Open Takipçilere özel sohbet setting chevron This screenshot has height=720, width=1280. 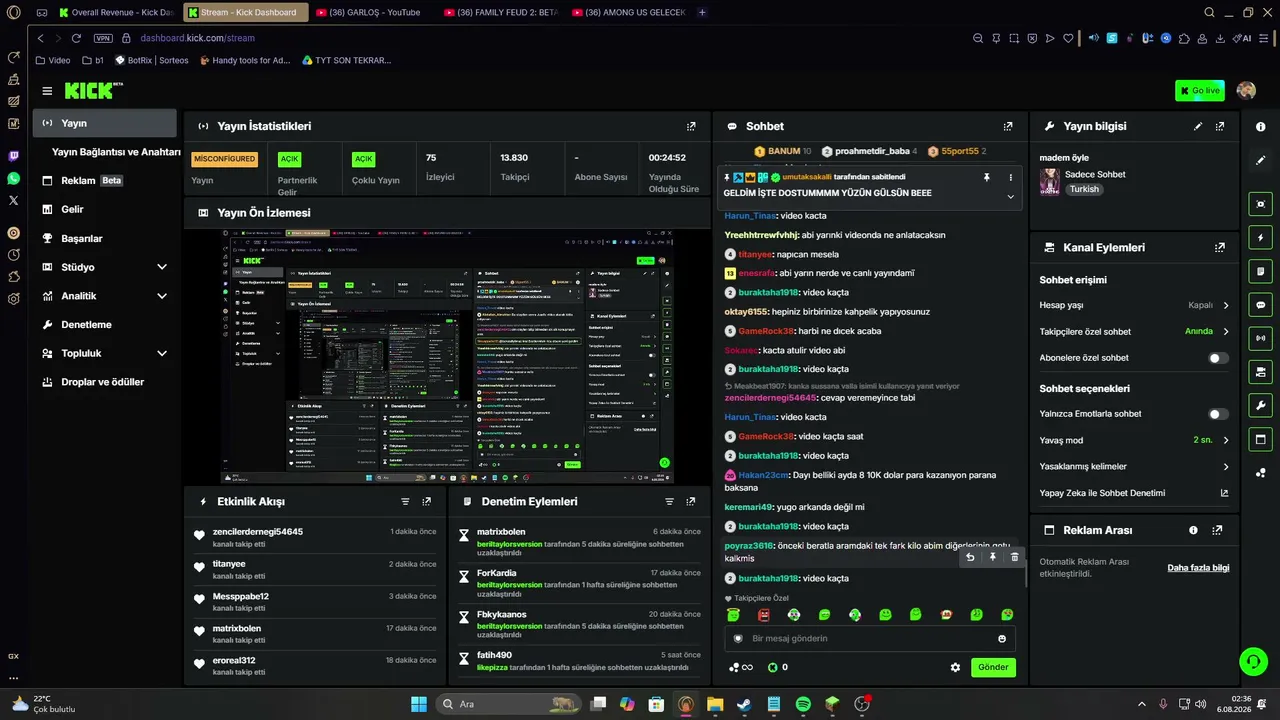click(x=1226, y=331)
